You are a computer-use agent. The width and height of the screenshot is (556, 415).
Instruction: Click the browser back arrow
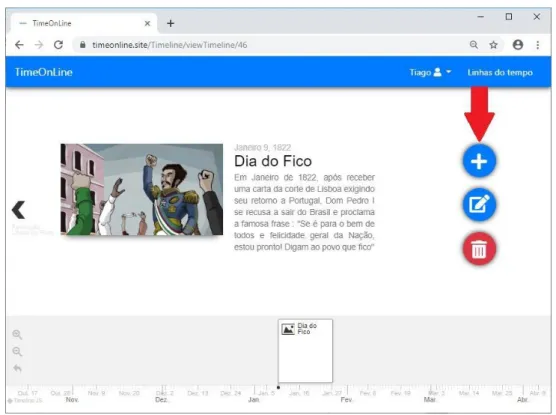coord(19,45)
